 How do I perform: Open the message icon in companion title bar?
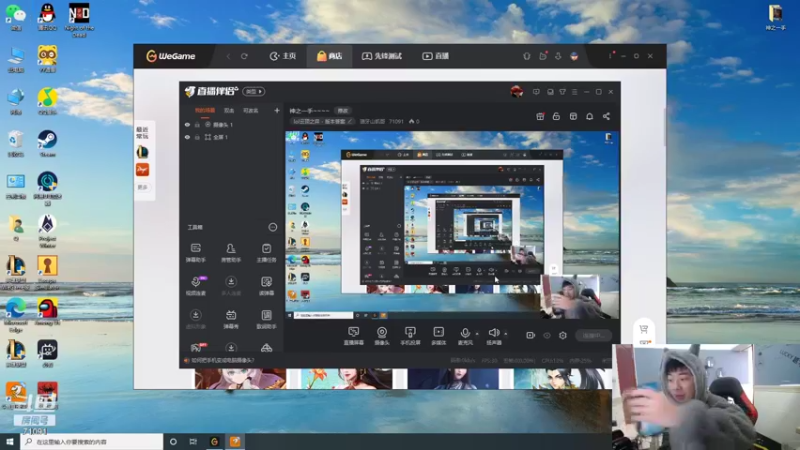click(536, 92)
